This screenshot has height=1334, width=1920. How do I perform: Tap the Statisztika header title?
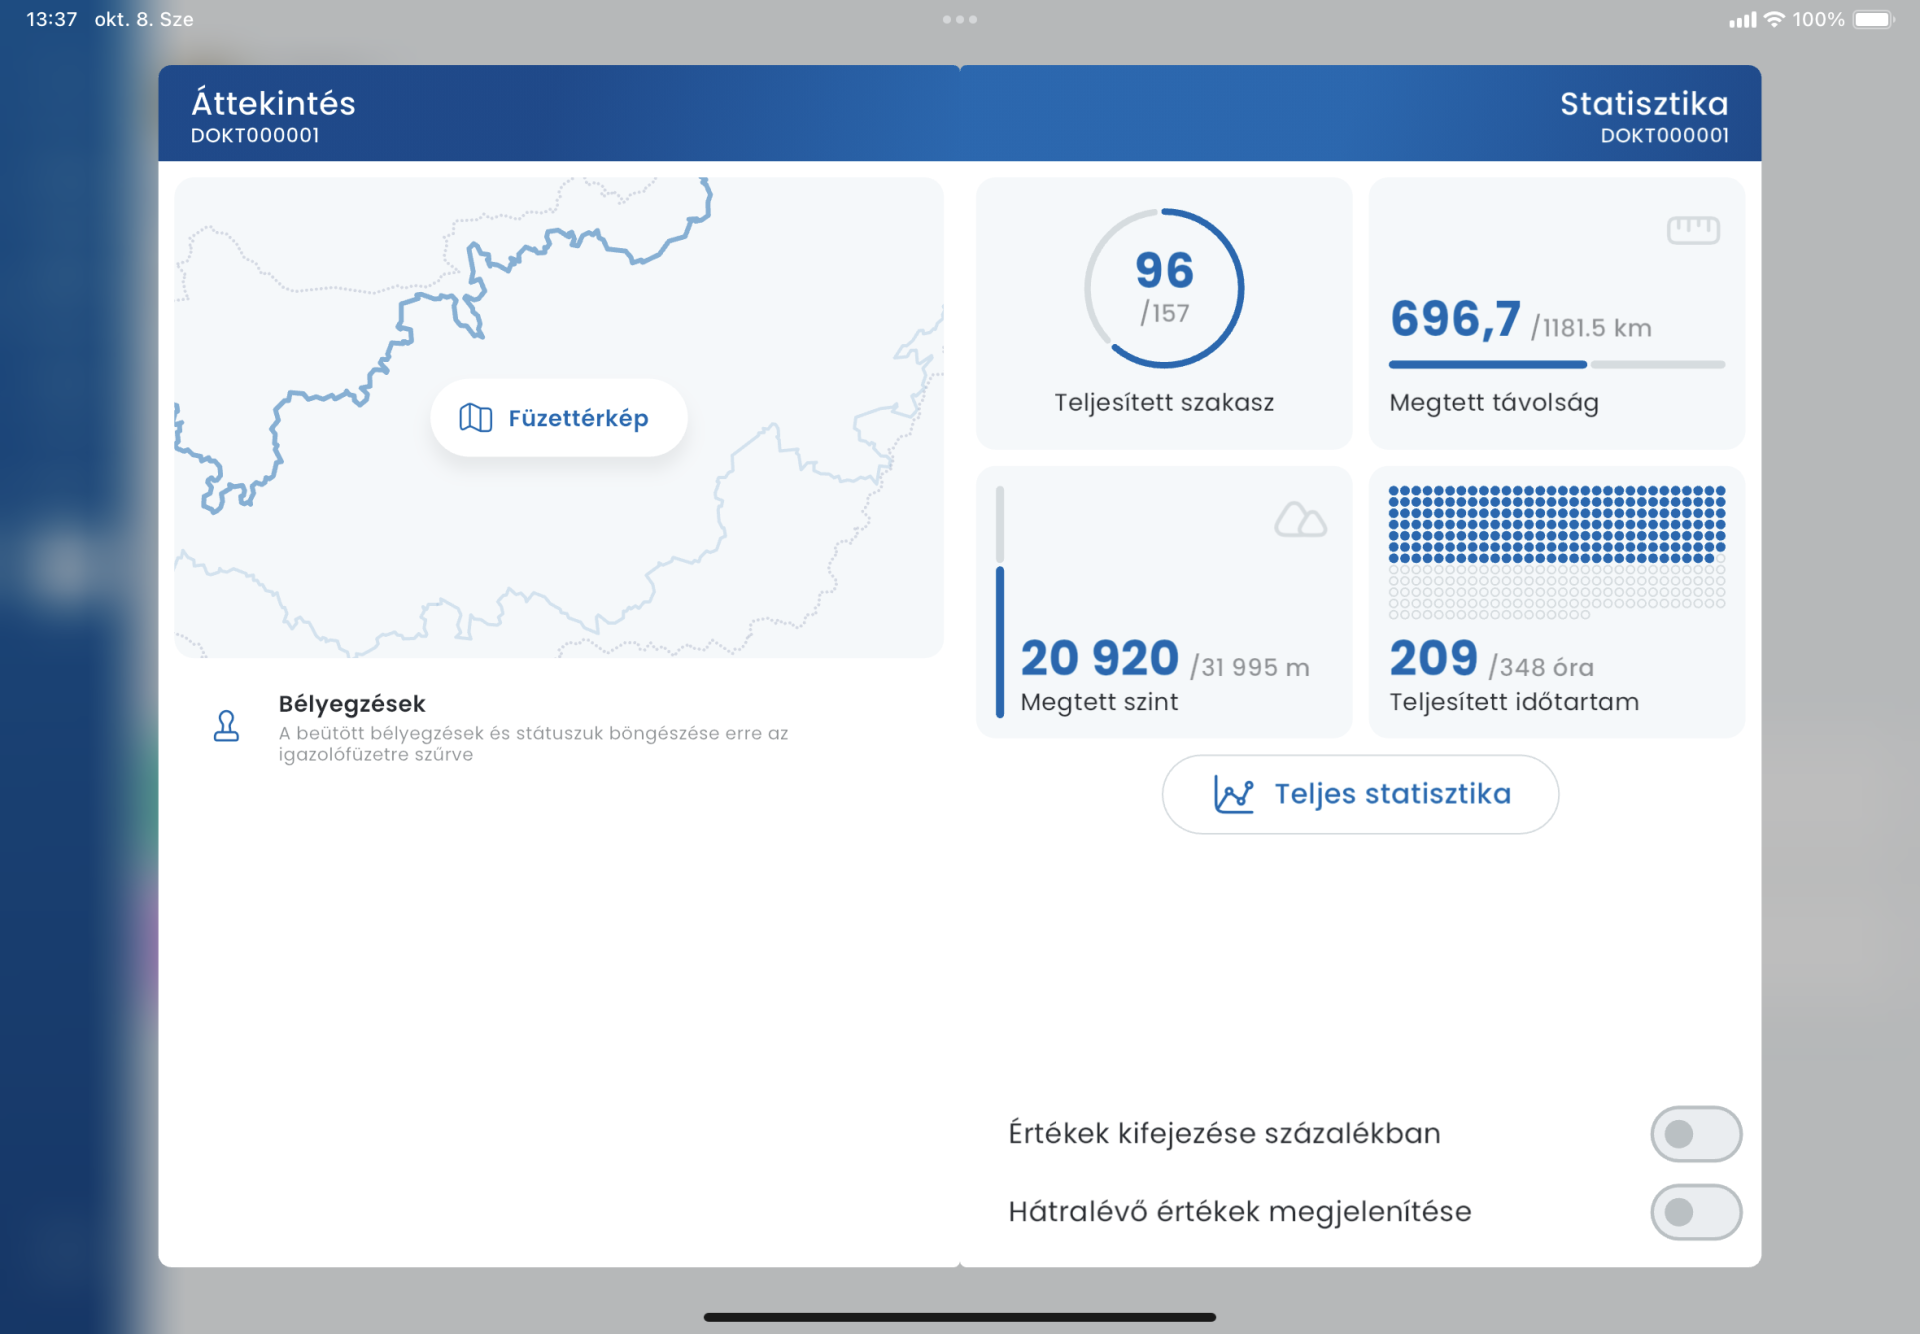click(x=1643, y=103)
